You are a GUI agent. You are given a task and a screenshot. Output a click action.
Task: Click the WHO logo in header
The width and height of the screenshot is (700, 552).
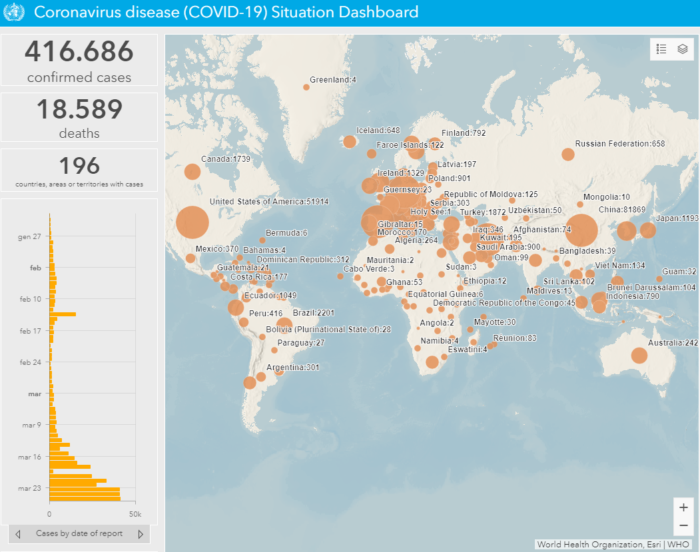click(x=15, y=12)
